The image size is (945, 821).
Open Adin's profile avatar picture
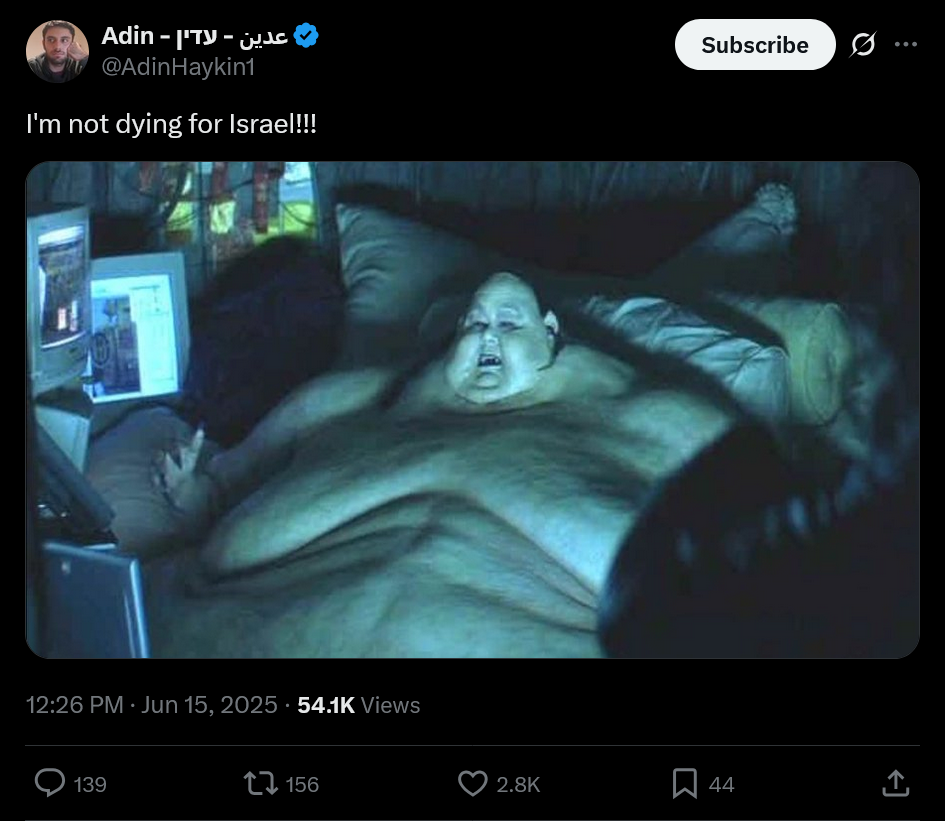click(x=57, y=51)
